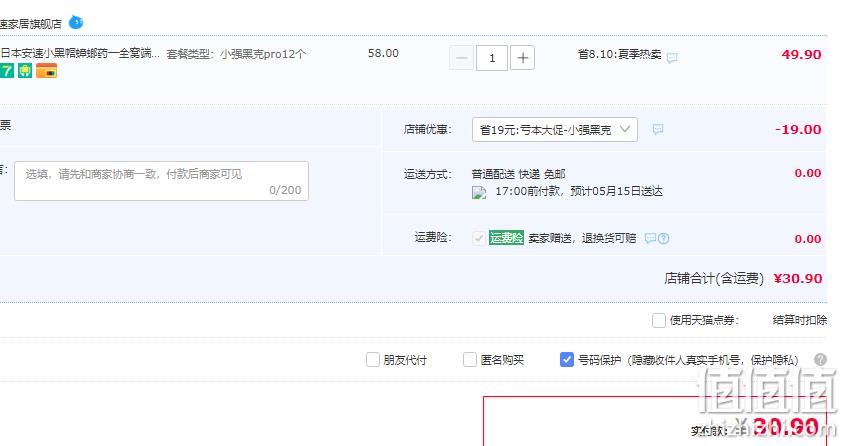Click the help icon beside 号码保护 description

[x=820, y=360]
